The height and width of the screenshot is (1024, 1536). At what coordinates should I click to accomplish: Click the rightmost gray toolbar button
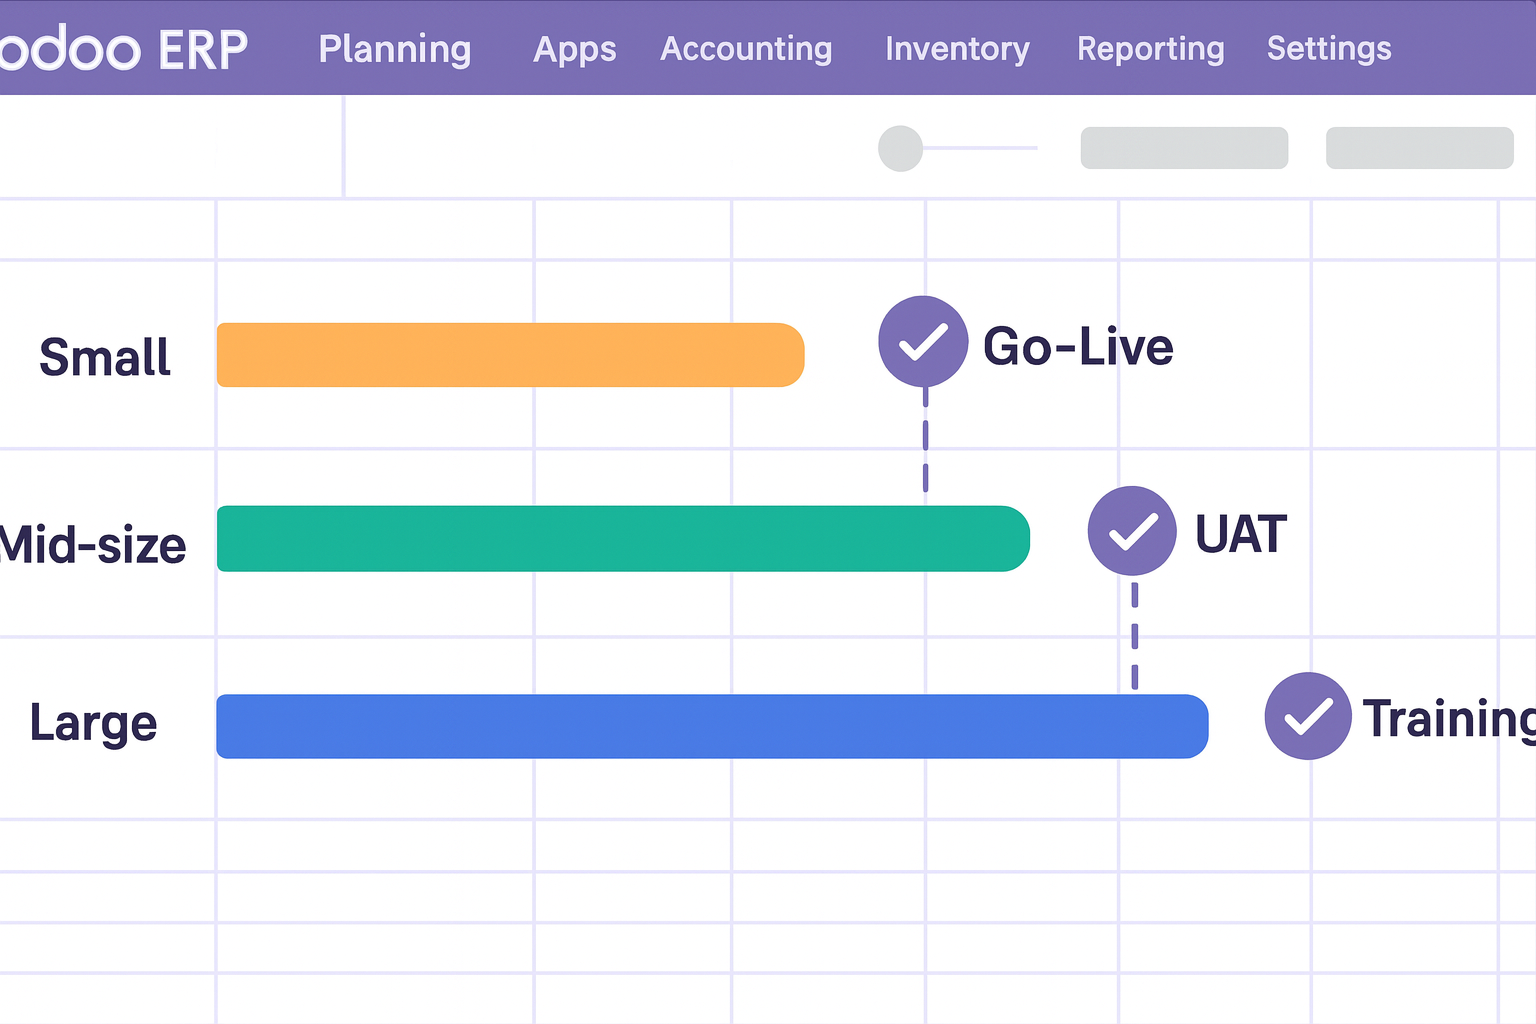click(x=1419, y=148)
